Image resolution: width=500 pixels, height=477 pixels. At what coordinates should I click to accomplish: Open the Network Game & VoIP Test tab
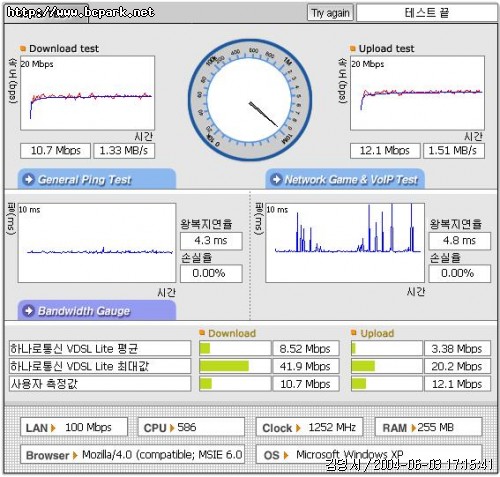coord(345,179)
